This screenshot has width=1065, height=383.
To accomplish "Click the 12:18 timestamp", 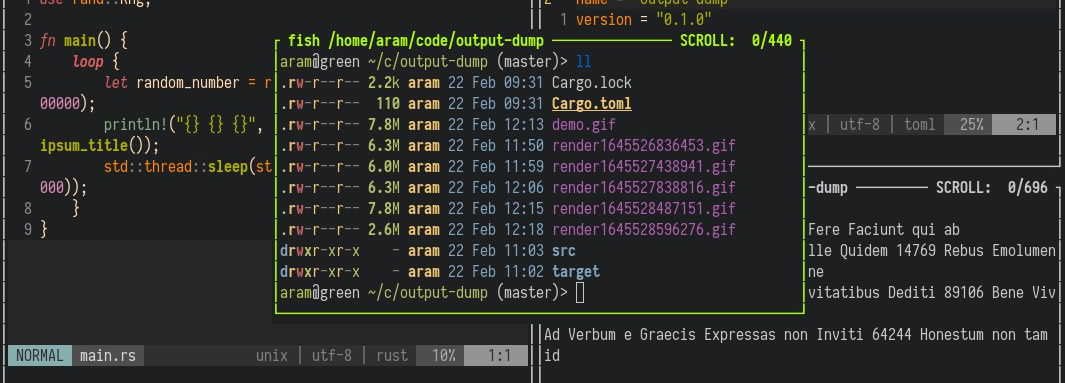I will pos(524,230).
